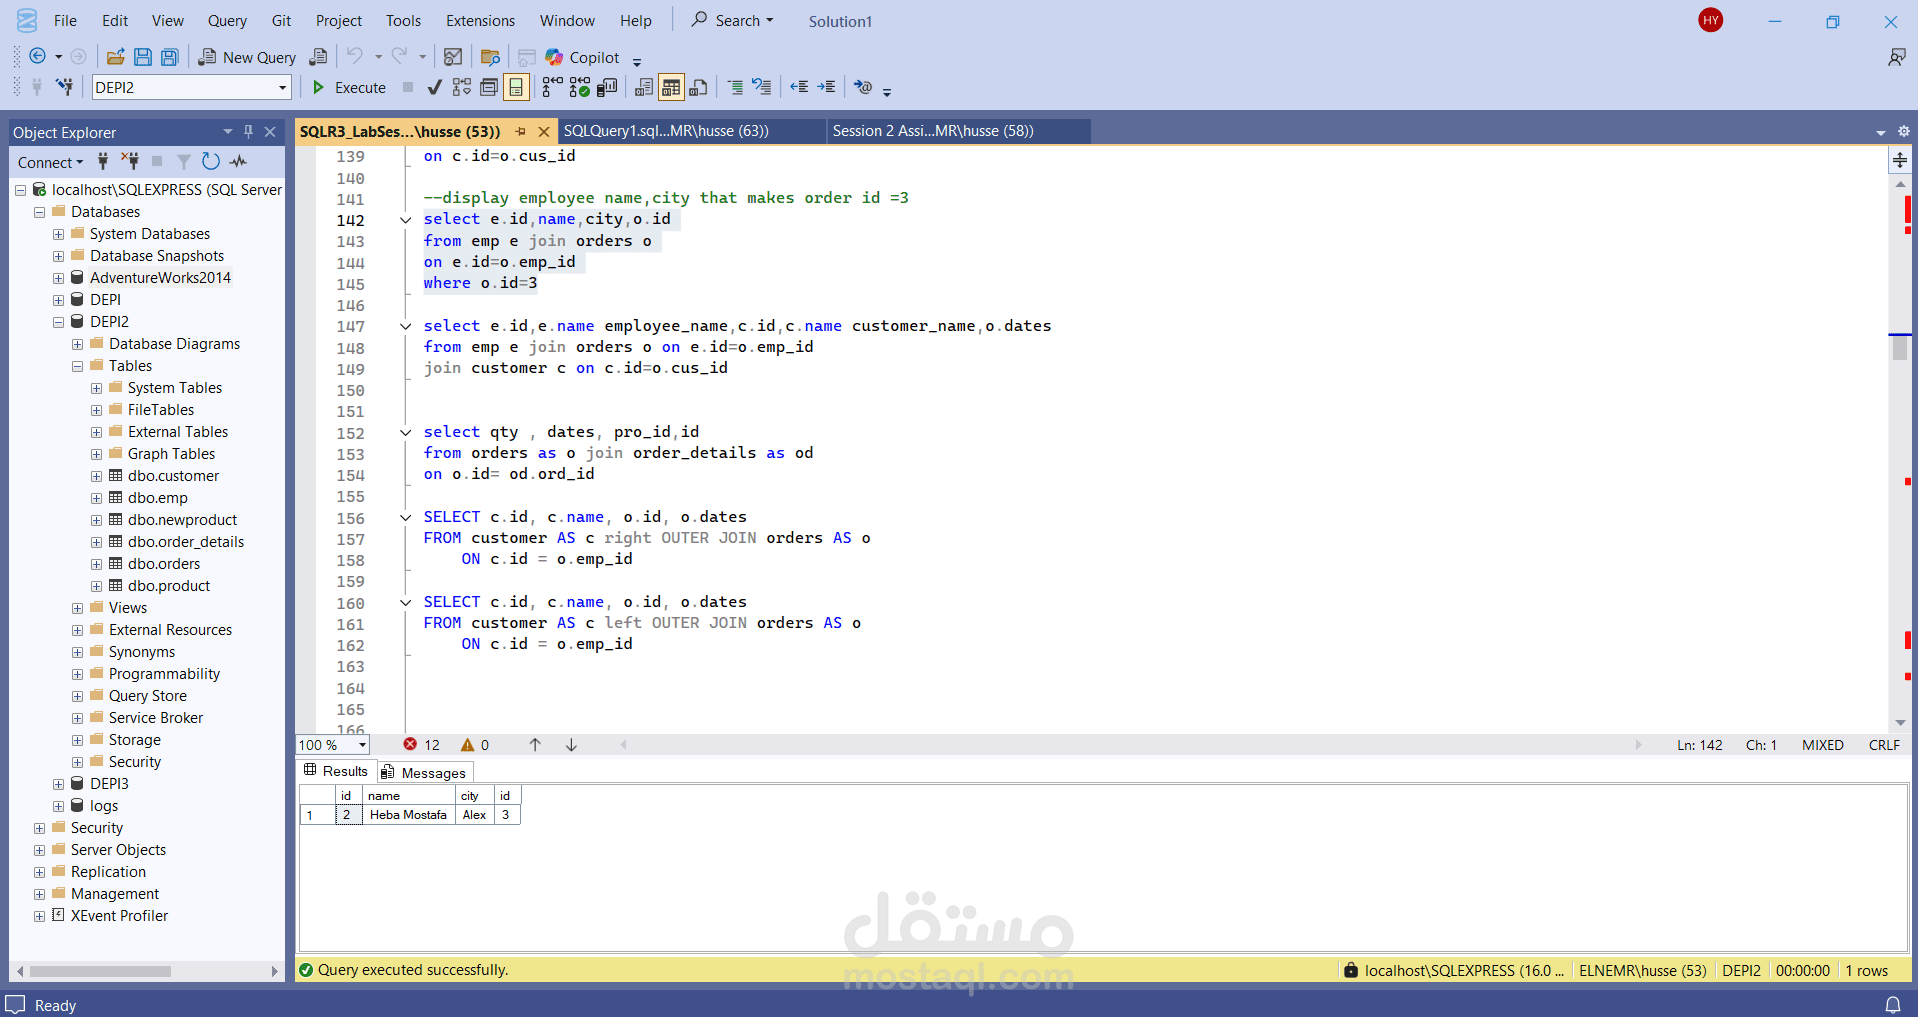Click the 12 errors indicator

click(422, 745)
